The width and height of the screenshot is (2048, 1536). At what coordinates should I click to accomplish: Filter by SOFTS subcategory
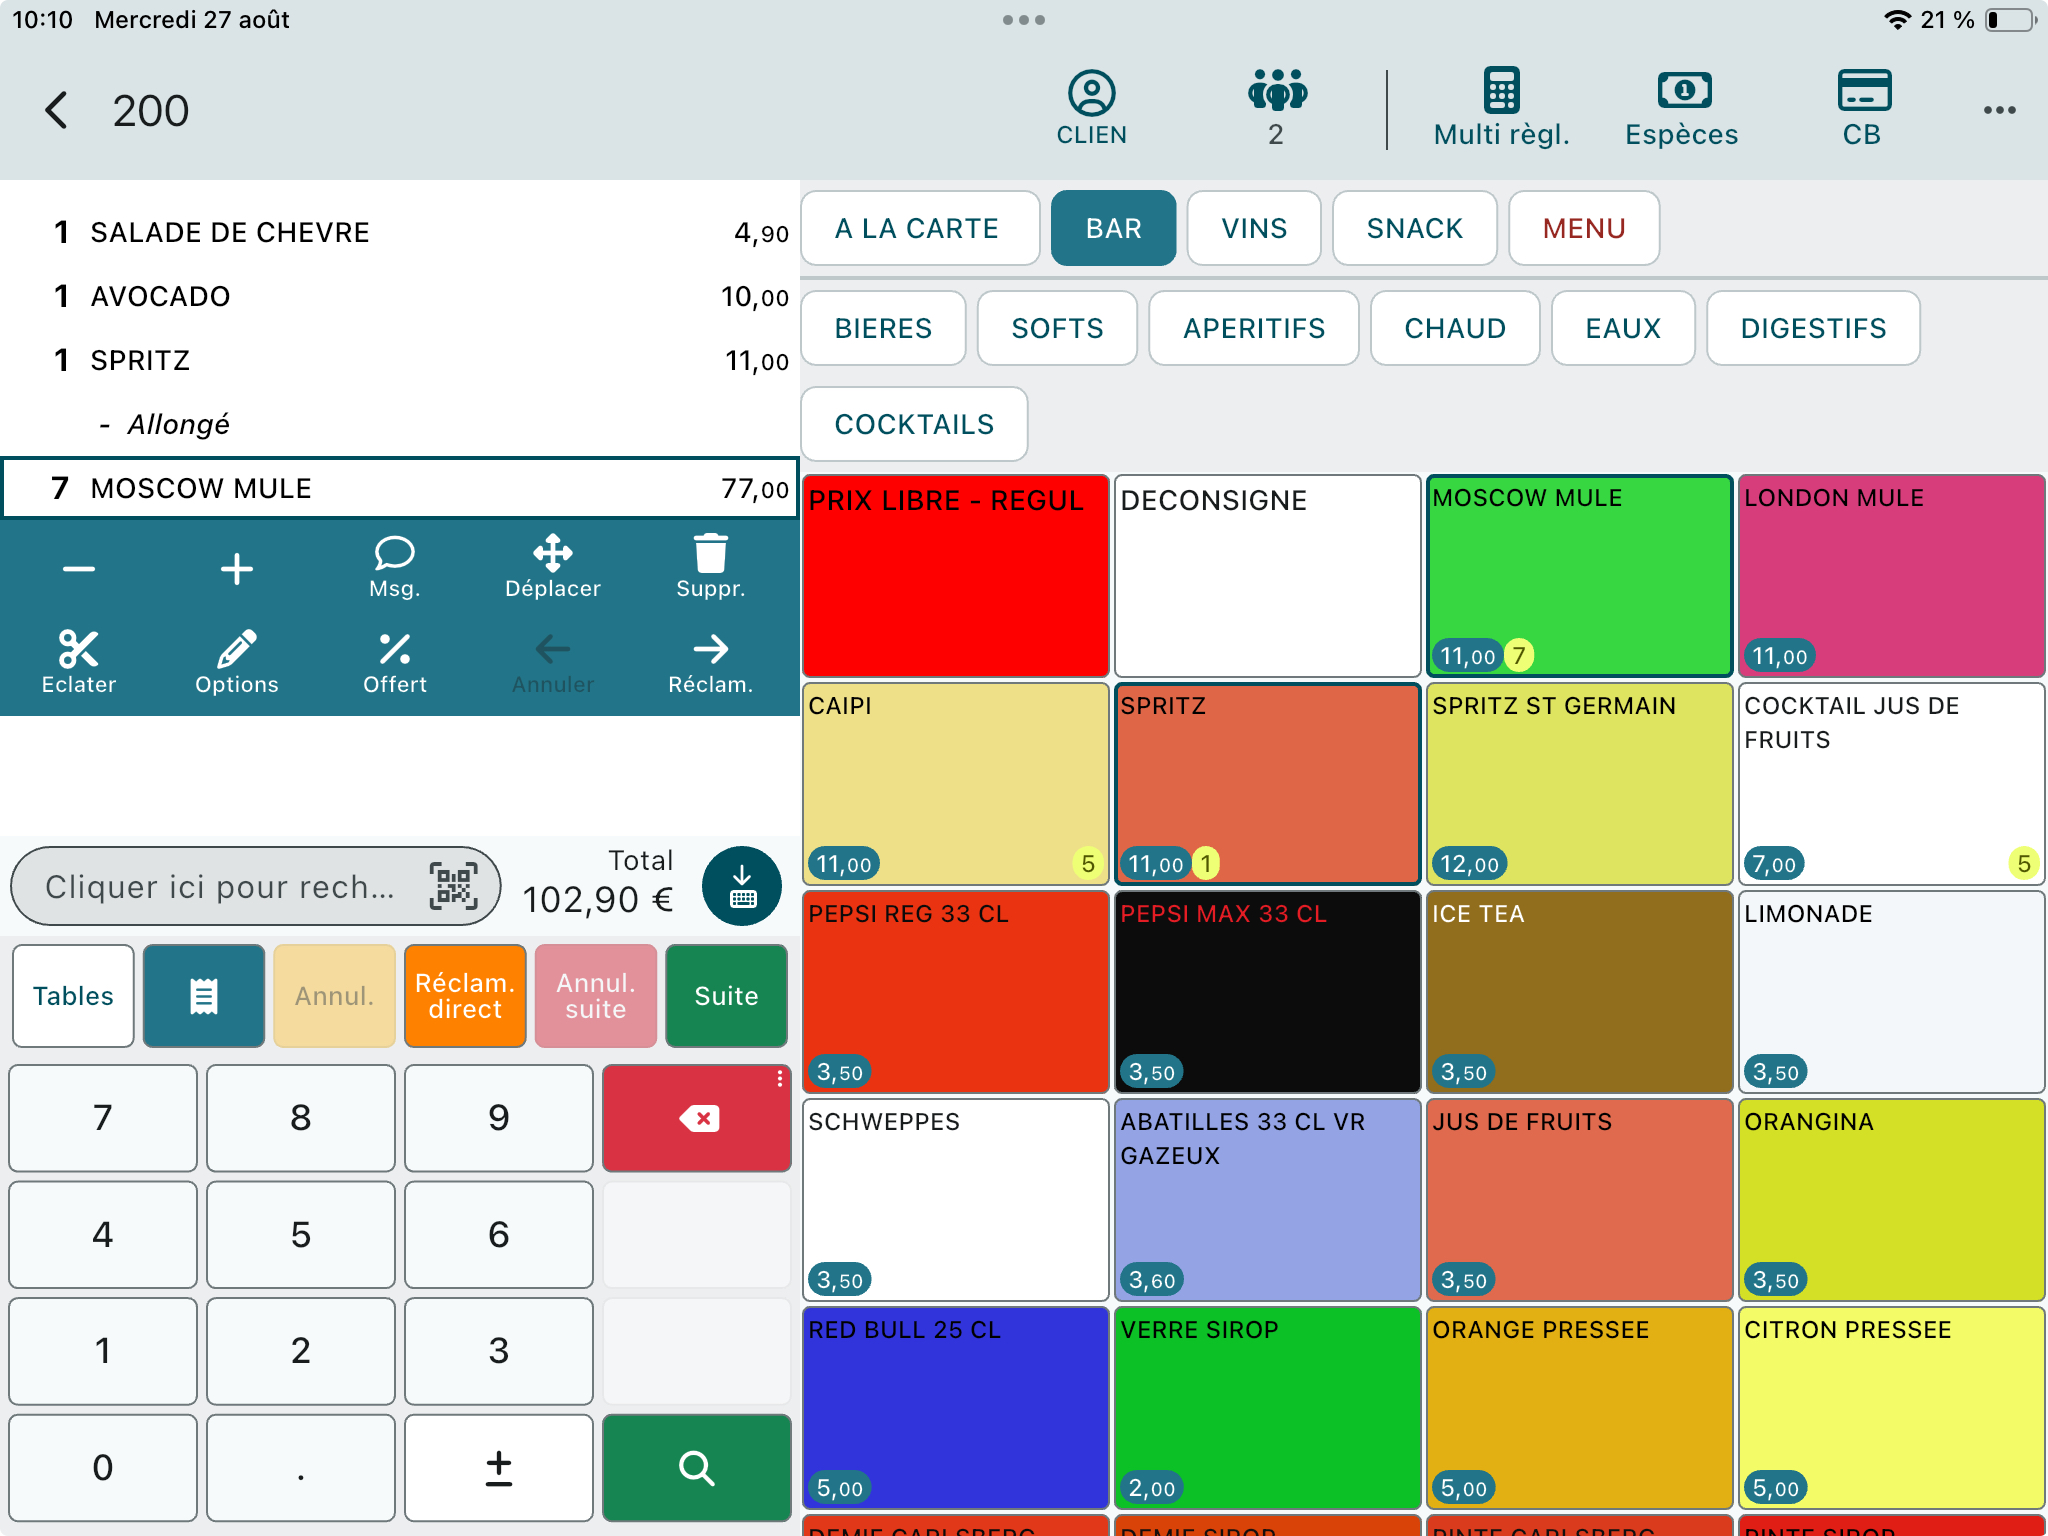(1057, 328)
